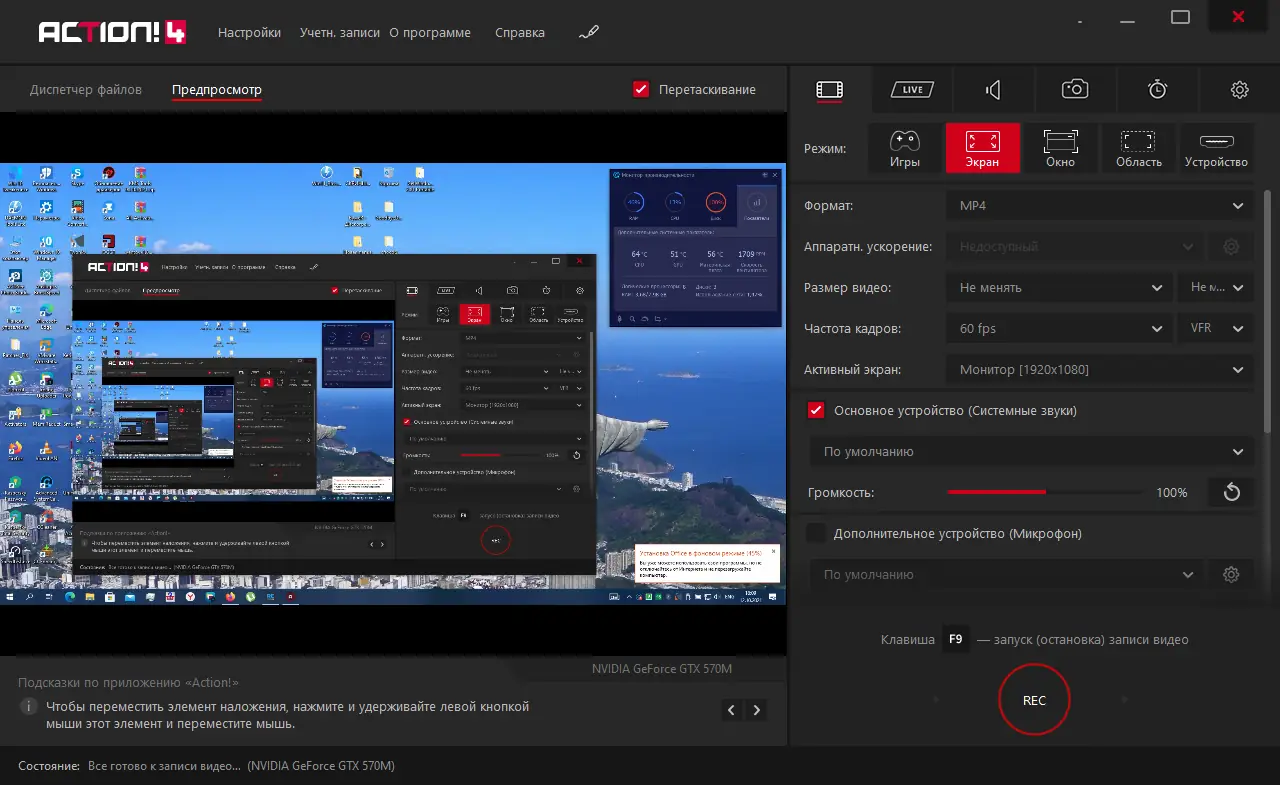This screenshot has width=1280, height=785.
Task: Show the previous tip
Action: [732, 710]
